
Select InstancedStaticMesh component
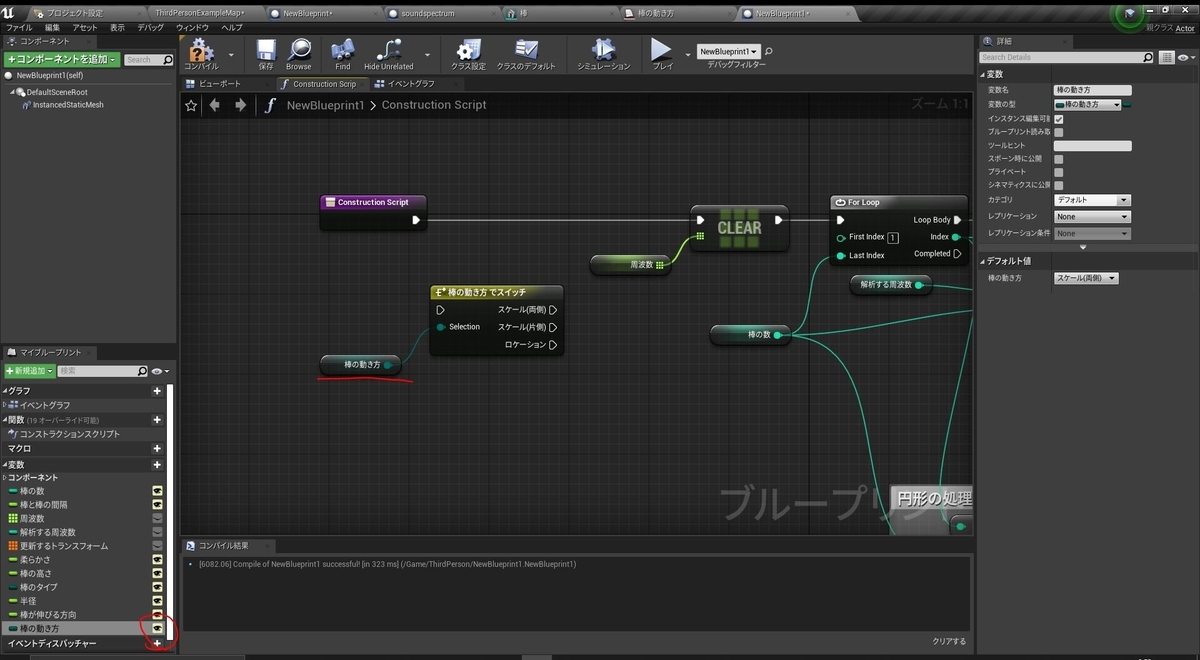click(68, 105)
